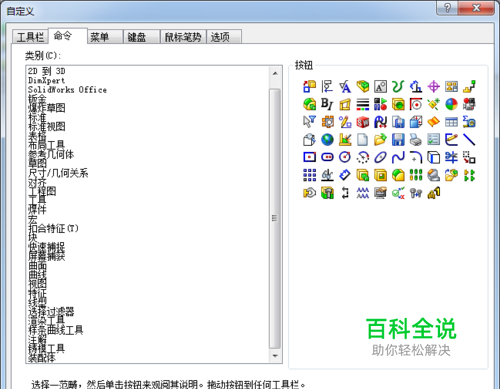The height and width of the screenshot is (389, 500).
Task: Select the 标准视图 category
Action: click(47, 127)
